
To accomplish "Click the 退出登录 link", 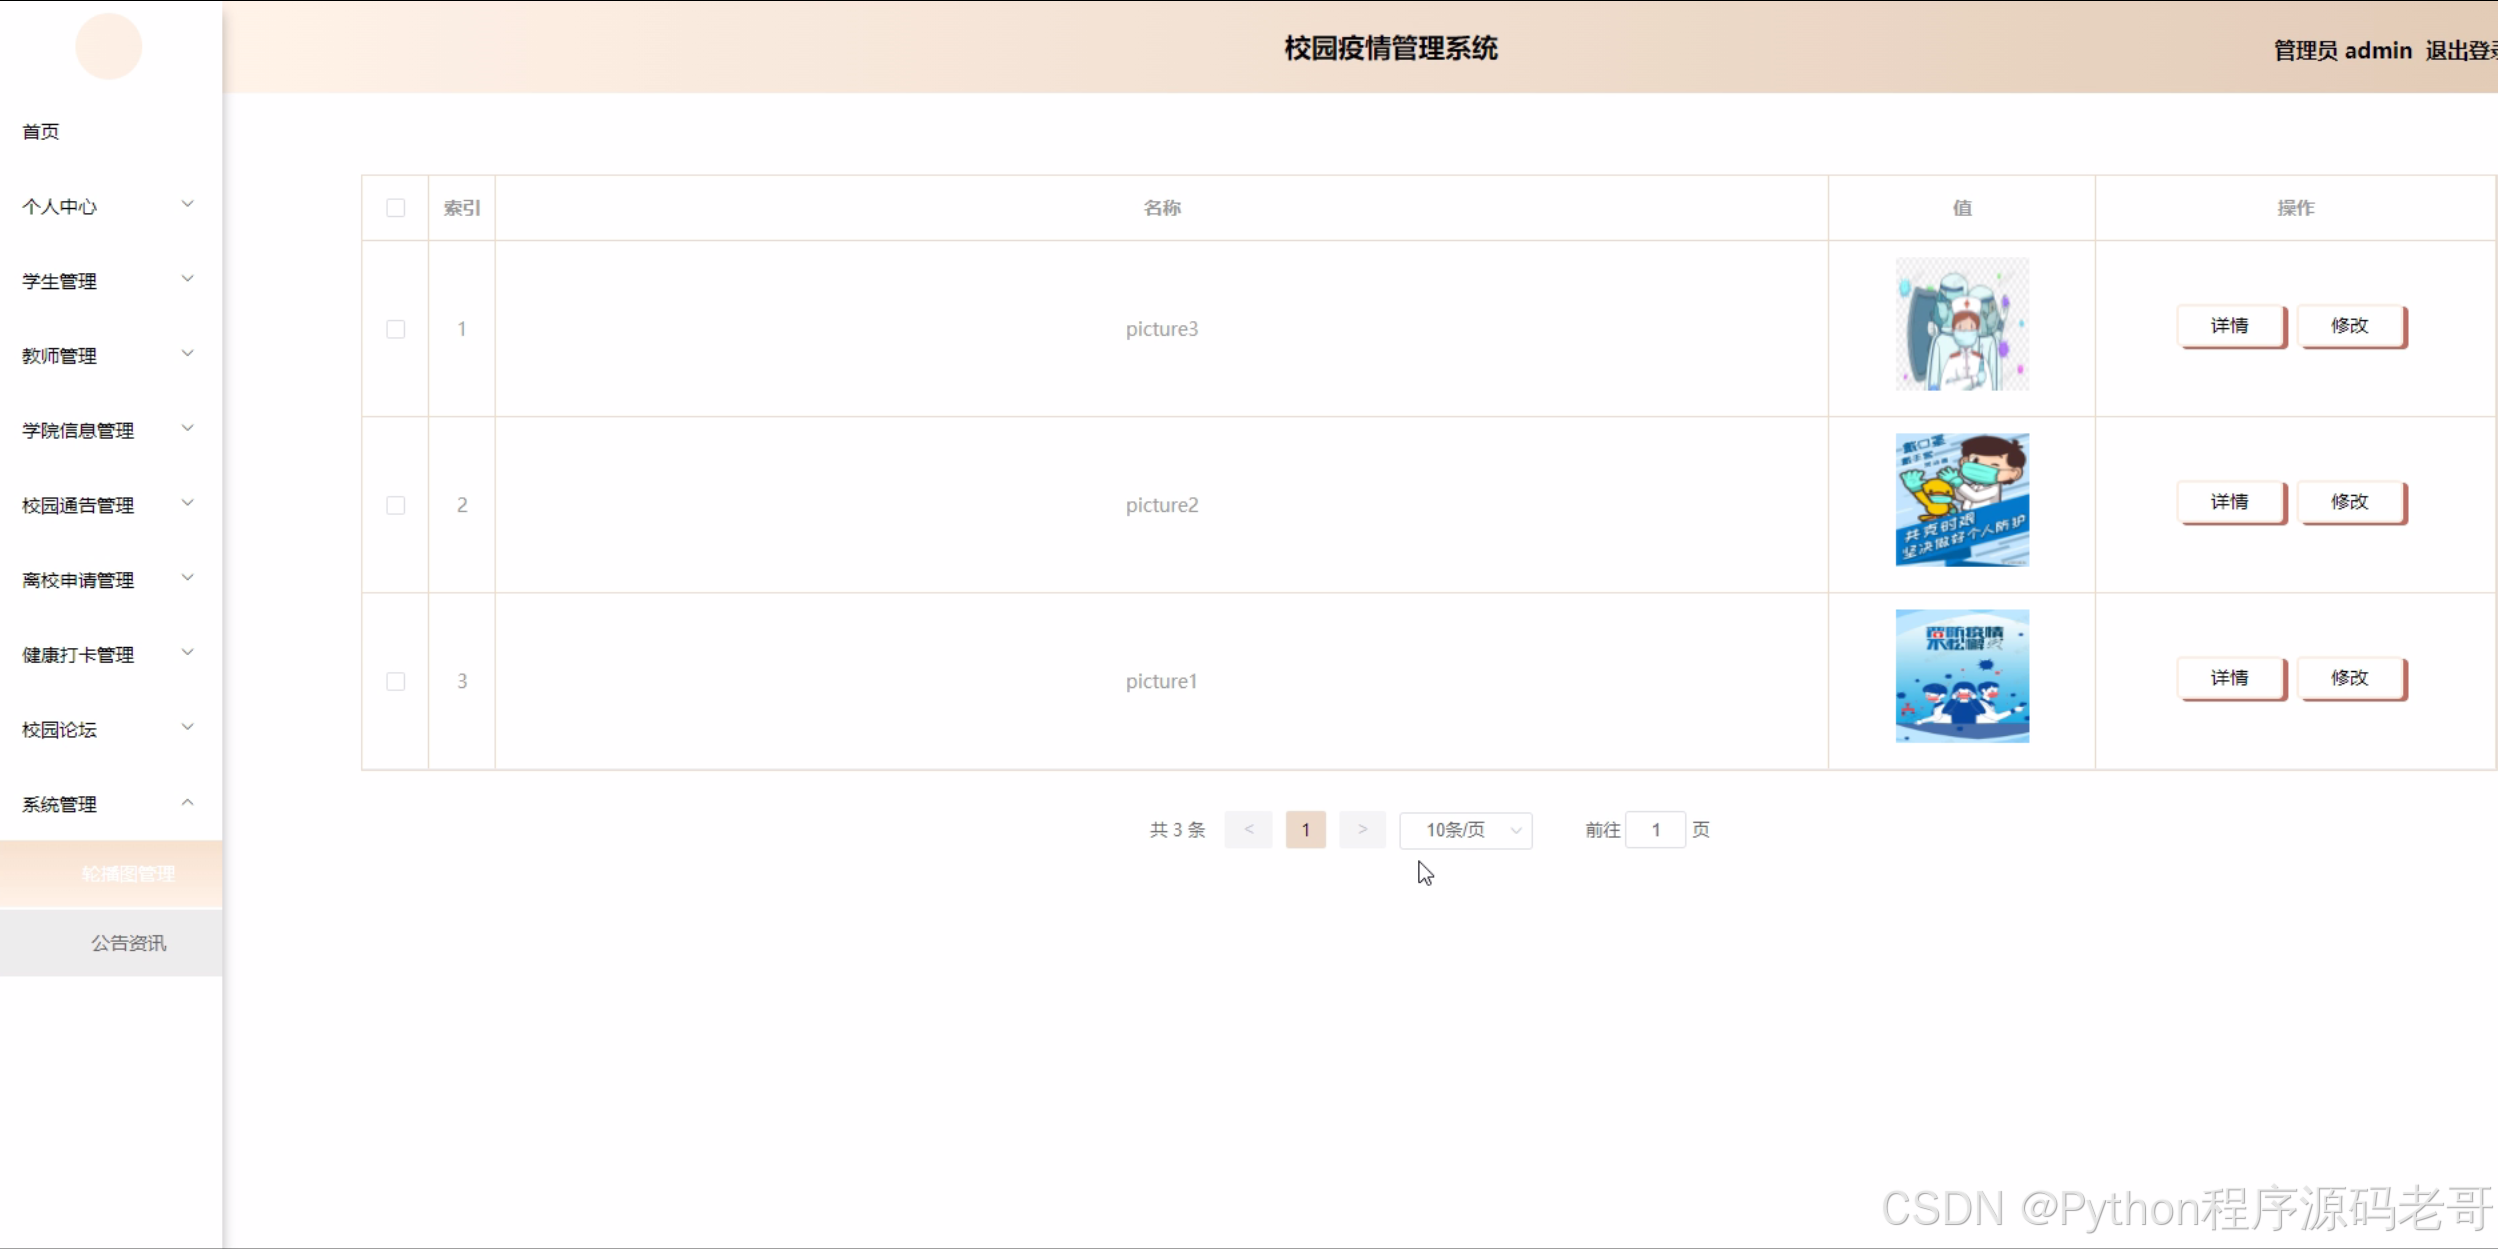I will [x=2460, y=51].
